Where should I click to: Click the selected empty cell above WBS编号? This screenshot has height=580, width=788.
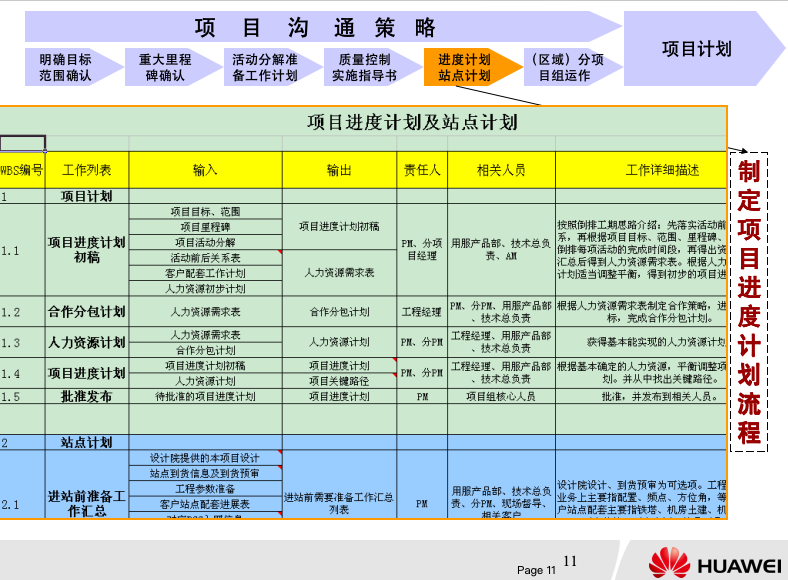(x=23, y=143)
